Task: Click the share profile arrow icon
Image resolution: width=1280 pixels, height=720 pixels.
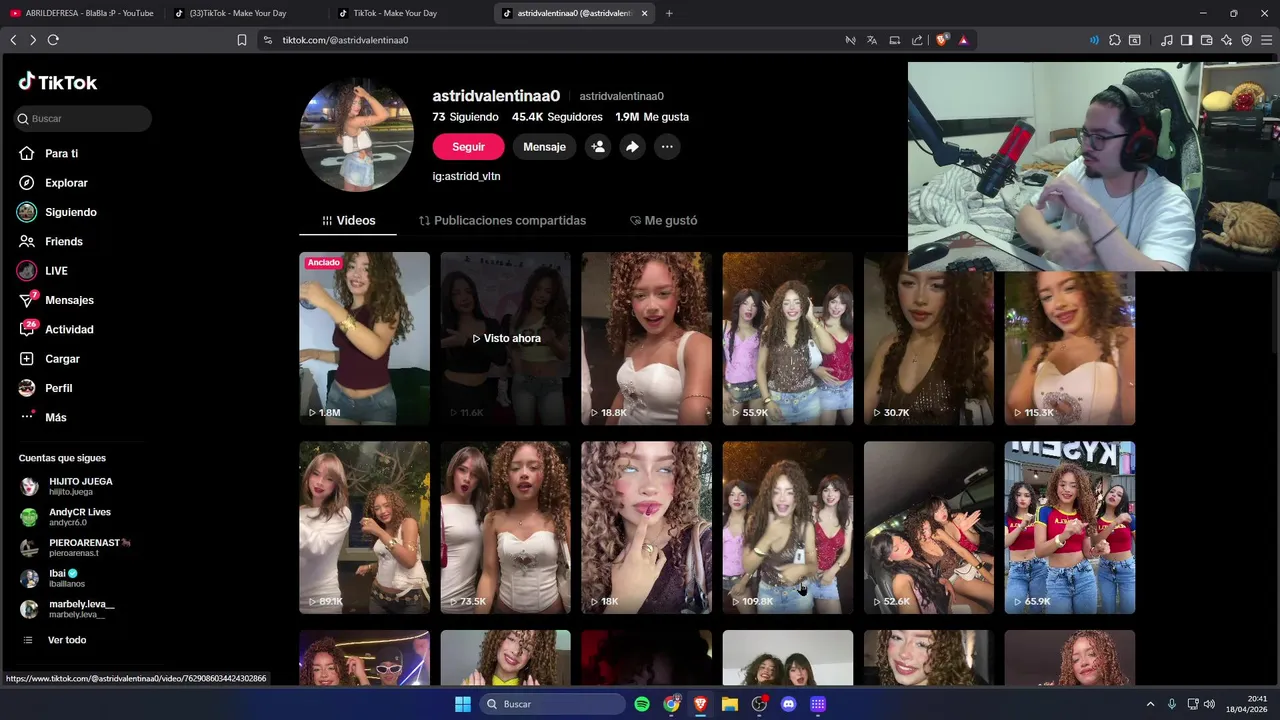Action: [632, 147]
